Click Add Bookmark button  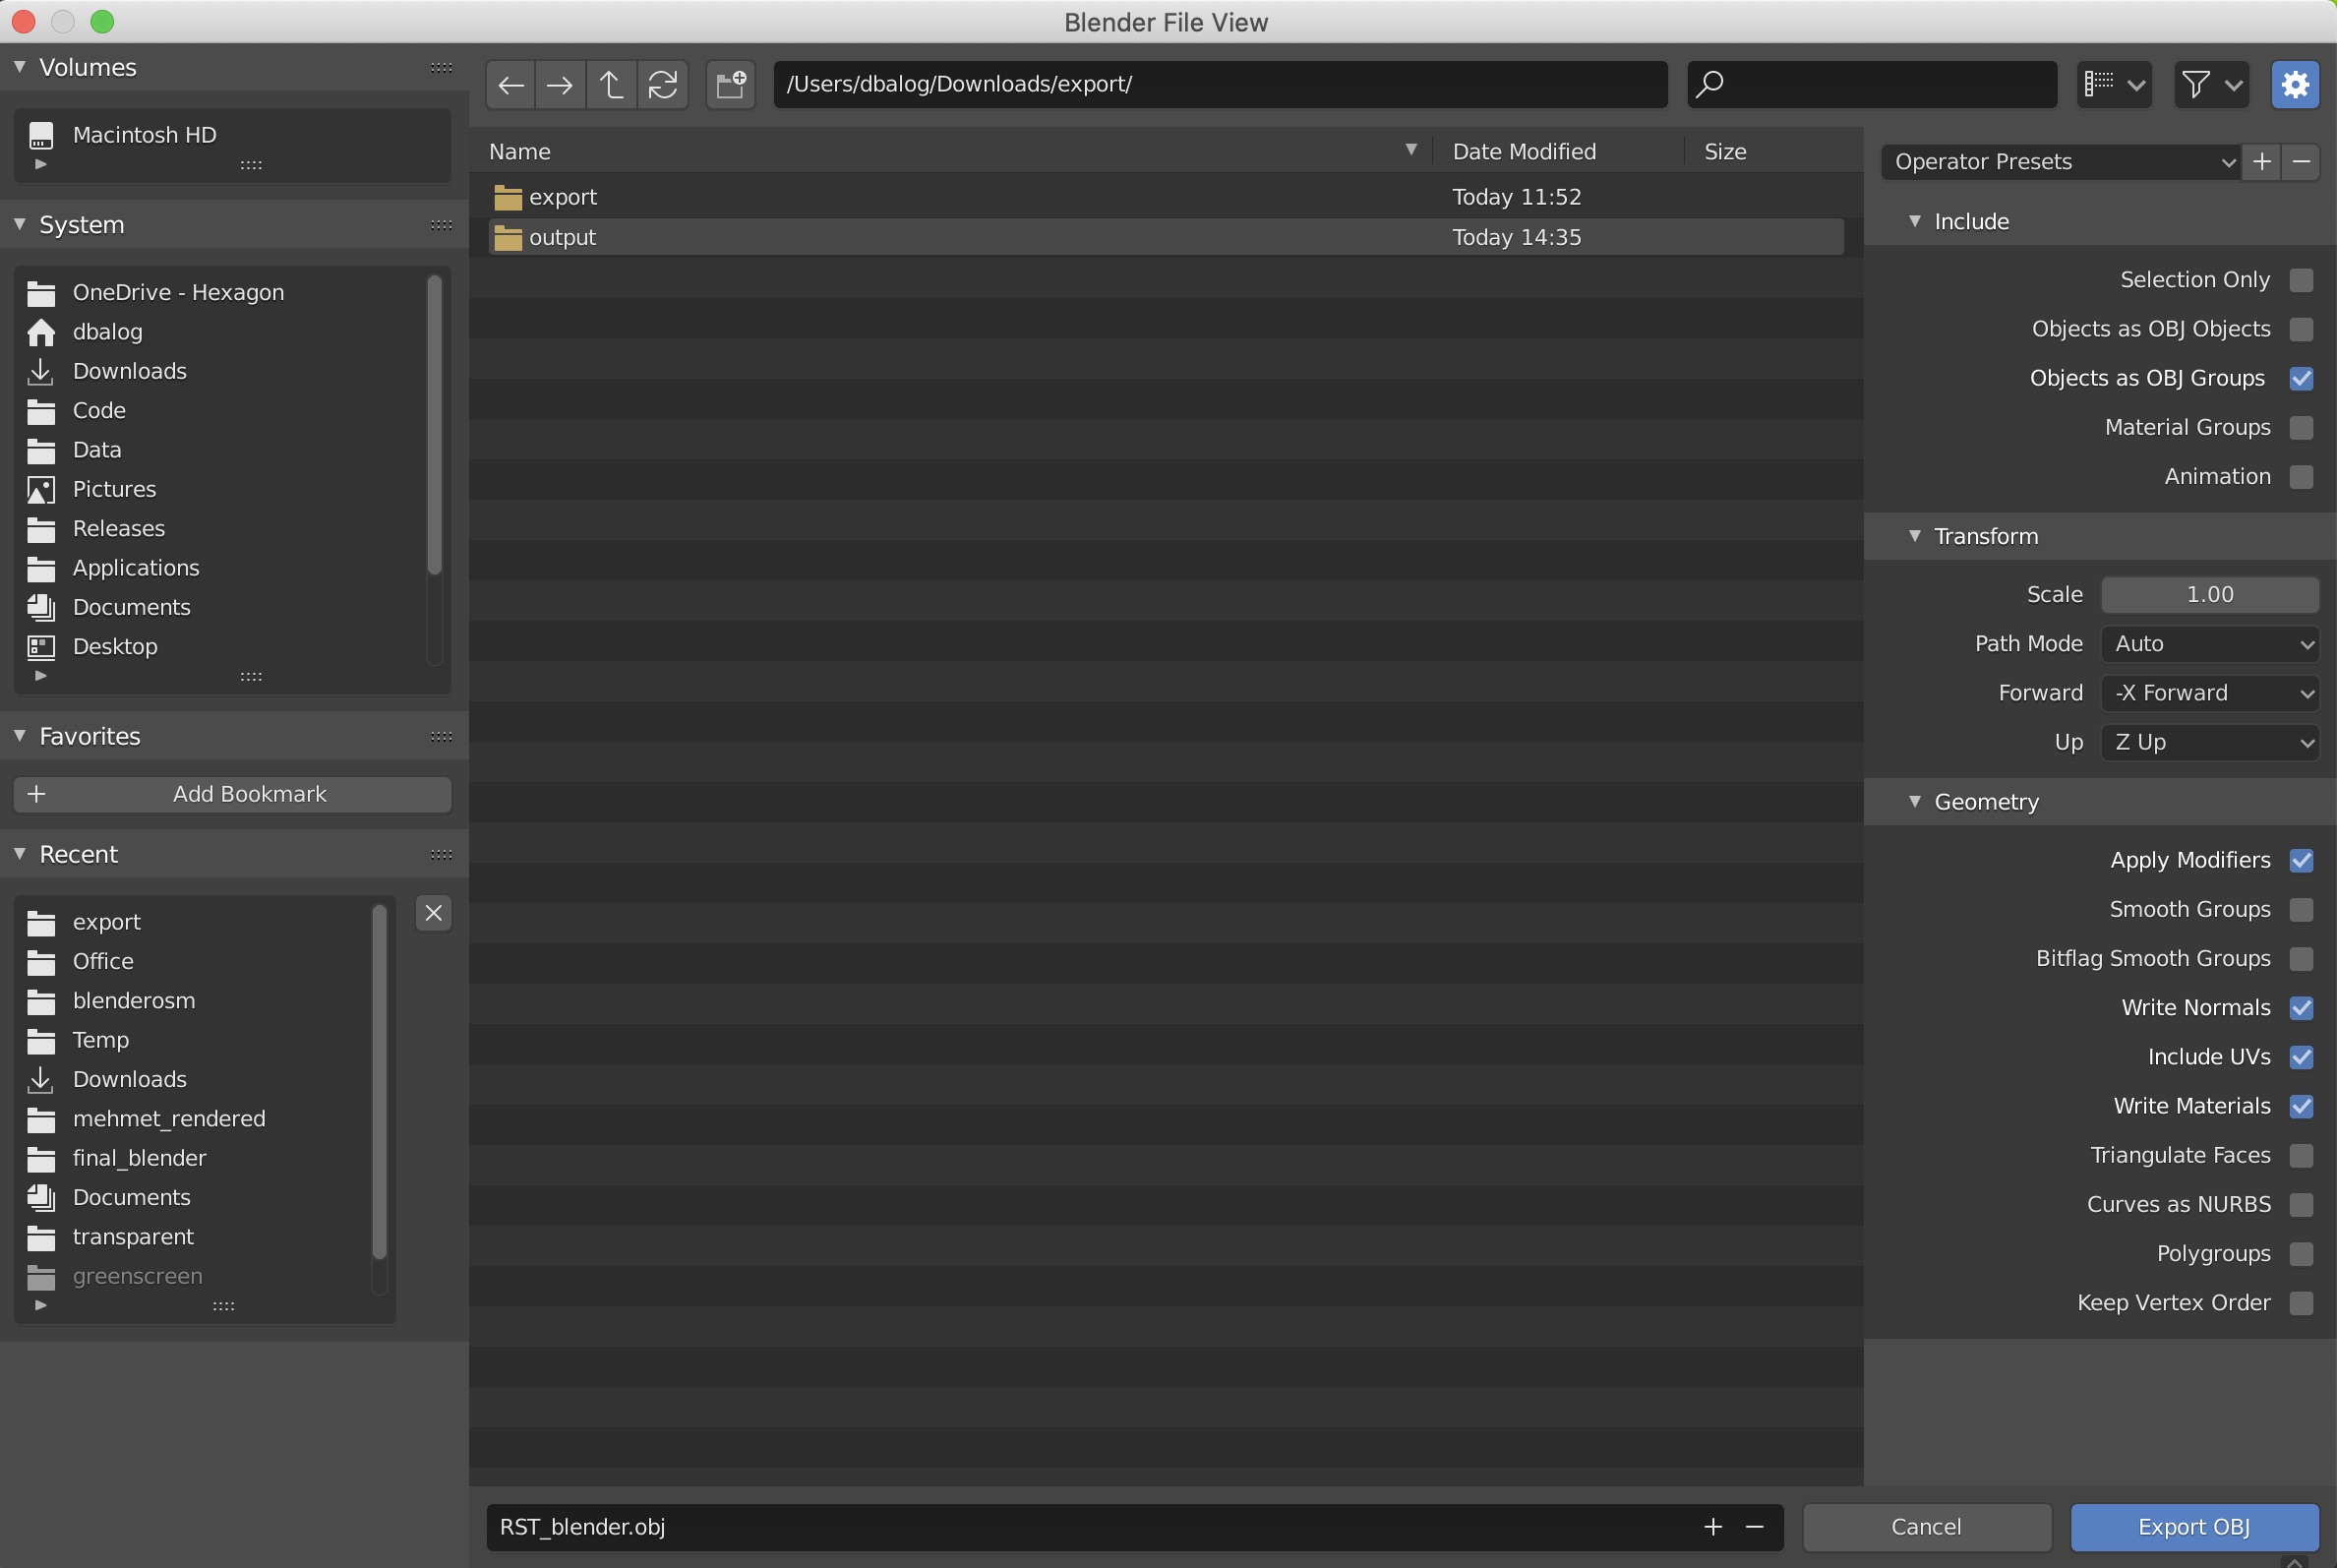click(x=232, y=794)
